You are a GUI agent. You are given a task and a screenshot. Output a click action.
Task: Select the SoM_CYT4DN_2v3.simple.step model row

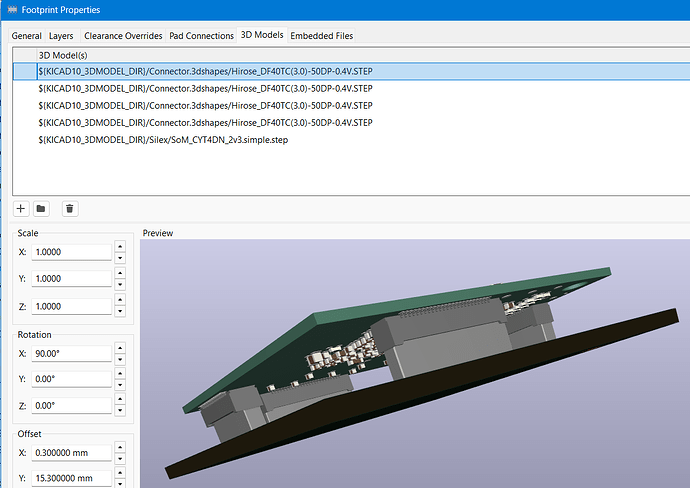[351, 140]
